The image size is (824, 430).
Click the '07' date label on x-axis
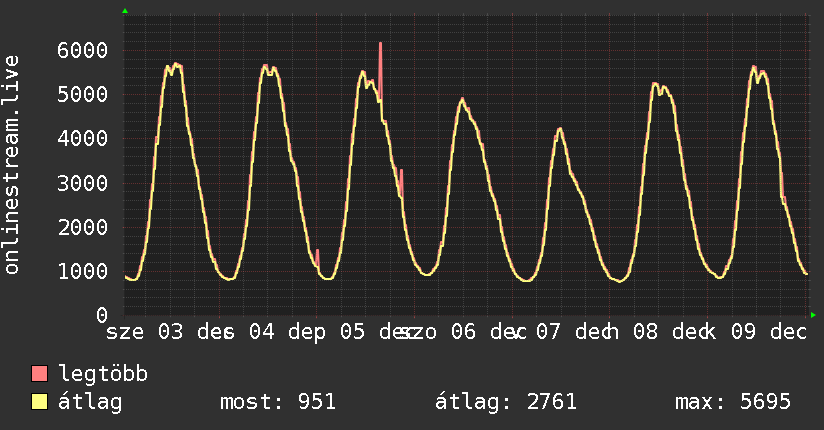pyautogui.click(x=548, y=332)
